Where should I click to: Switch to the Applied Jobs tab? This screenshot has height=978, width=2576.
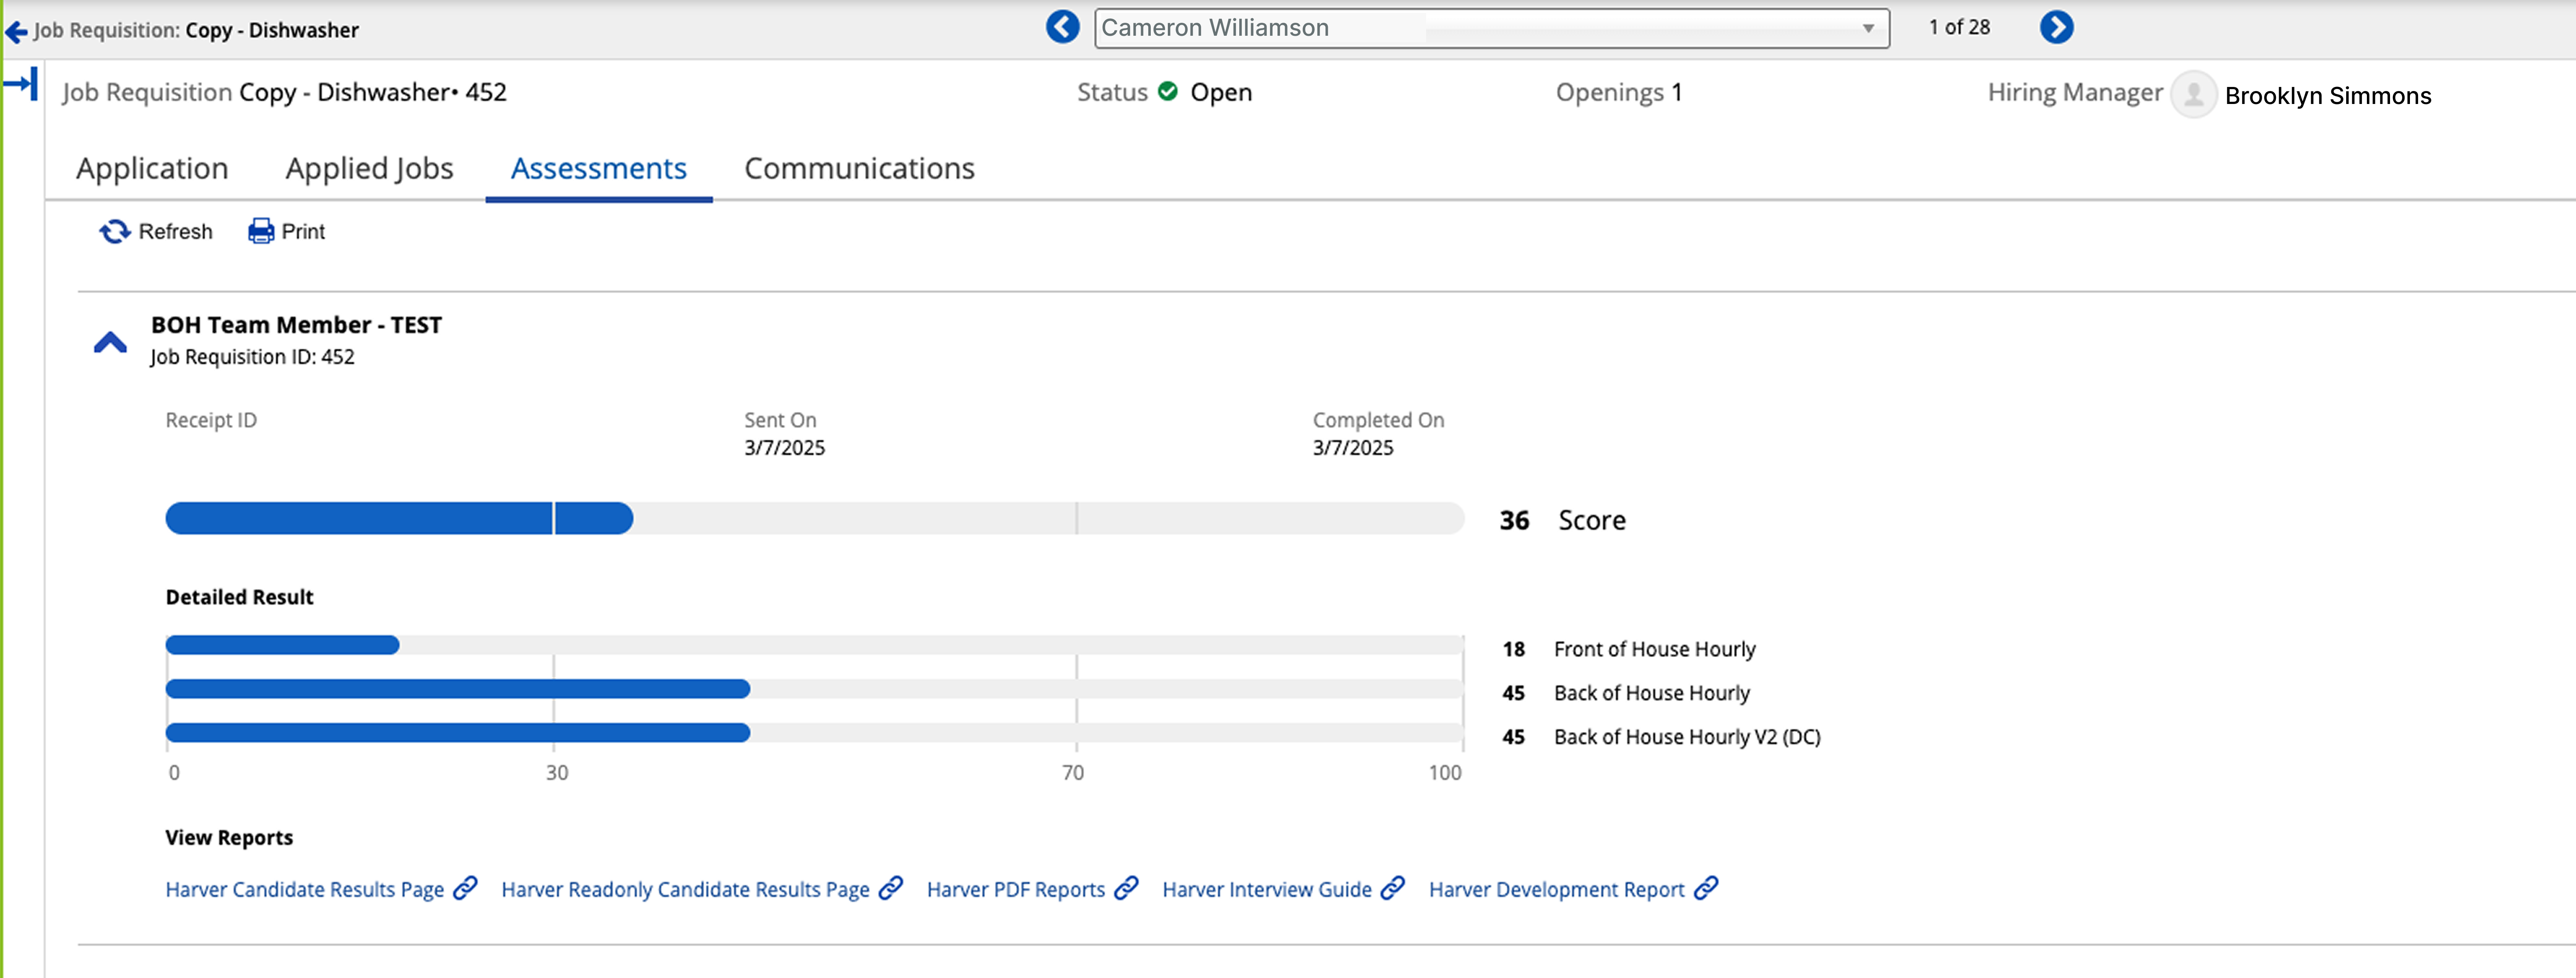(369, 169)
